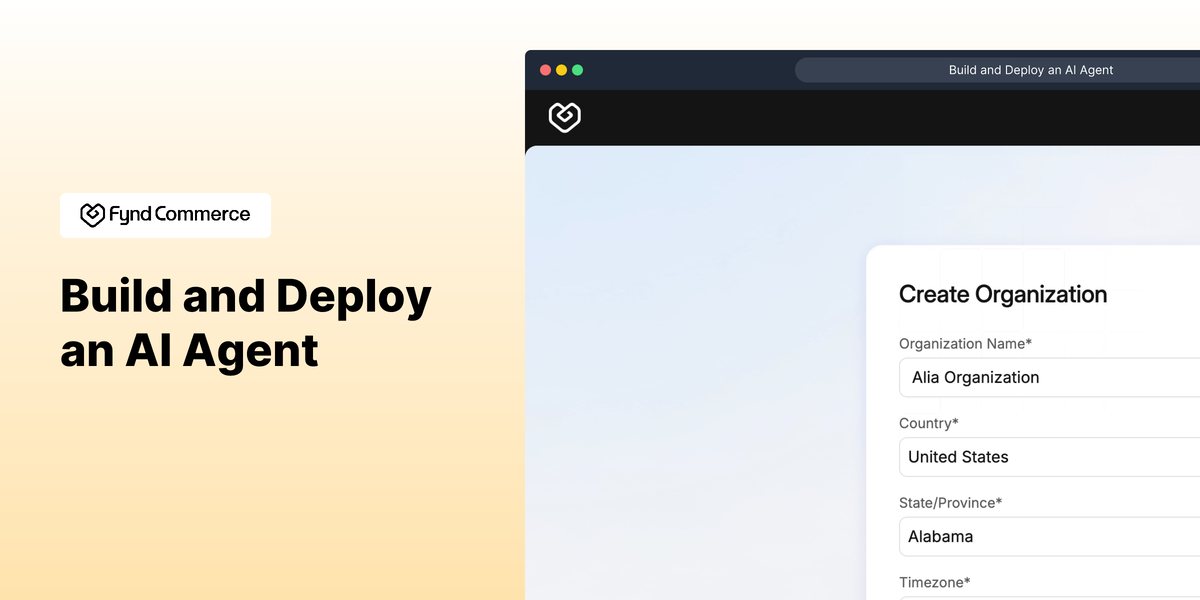This screenshot has height=600, width=1200.
Task: Minimize the window using the yellow button
Action: tap(561, 70)
